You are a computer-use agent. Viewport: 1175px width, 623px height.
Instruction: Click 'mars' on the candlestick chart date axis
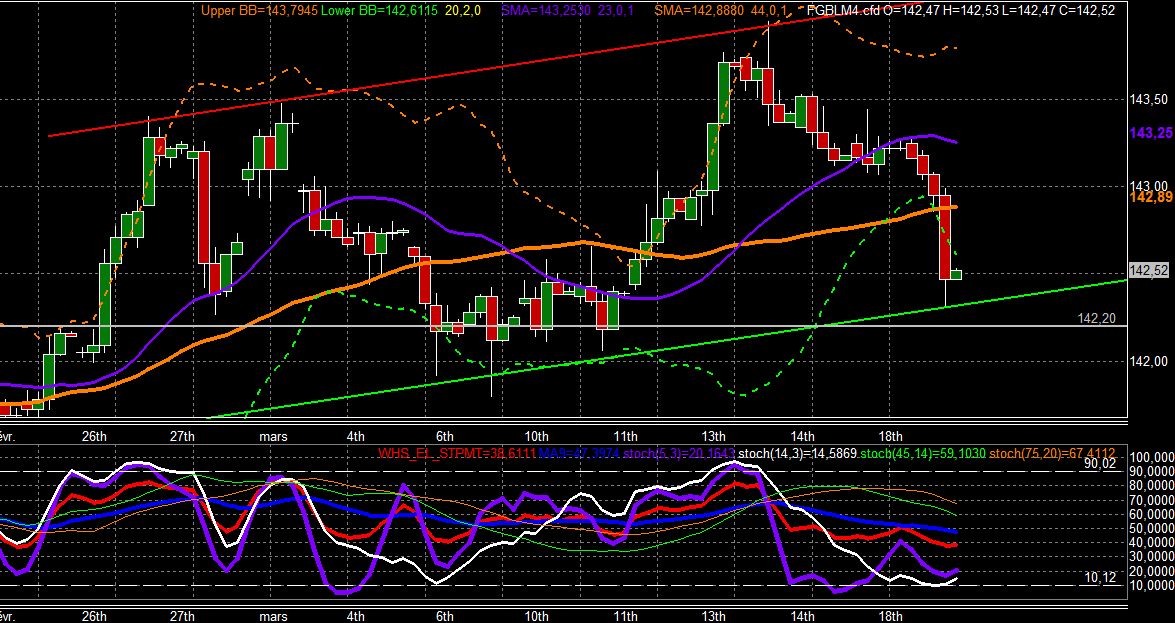[273, 436]
